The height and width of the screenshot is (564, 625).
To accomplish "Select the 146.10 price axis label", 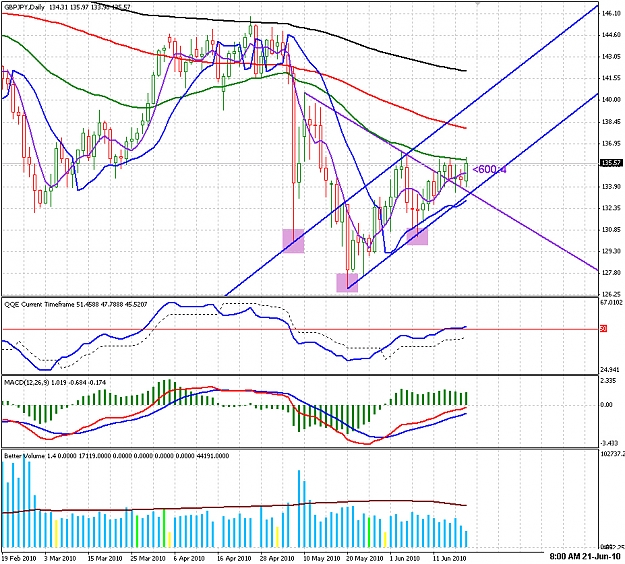I will coord(611,14).
